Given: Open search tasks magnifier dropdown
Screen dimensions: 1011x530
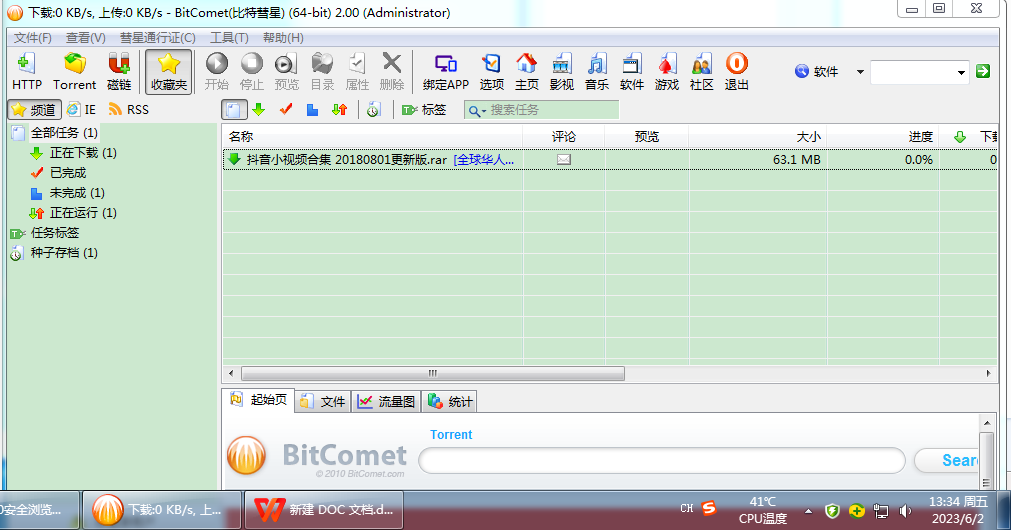Looking at the screenshot, I should tap(477, 111).
